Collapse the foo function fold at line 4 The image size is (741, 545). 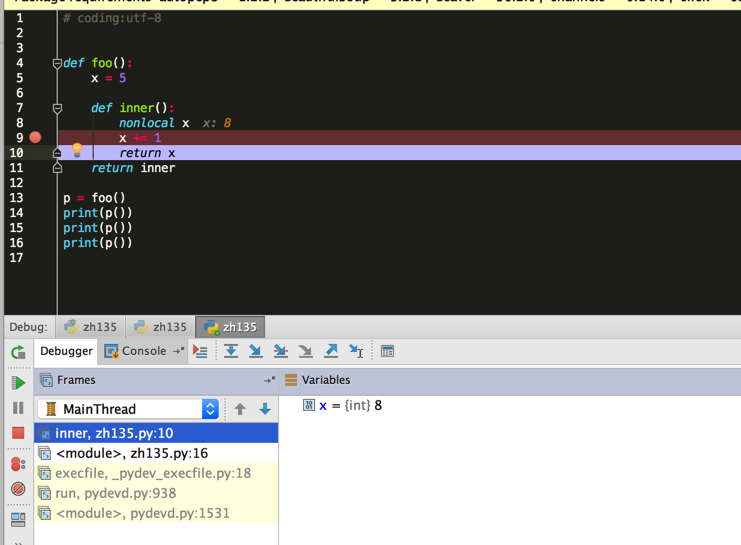tap(57, 63)
